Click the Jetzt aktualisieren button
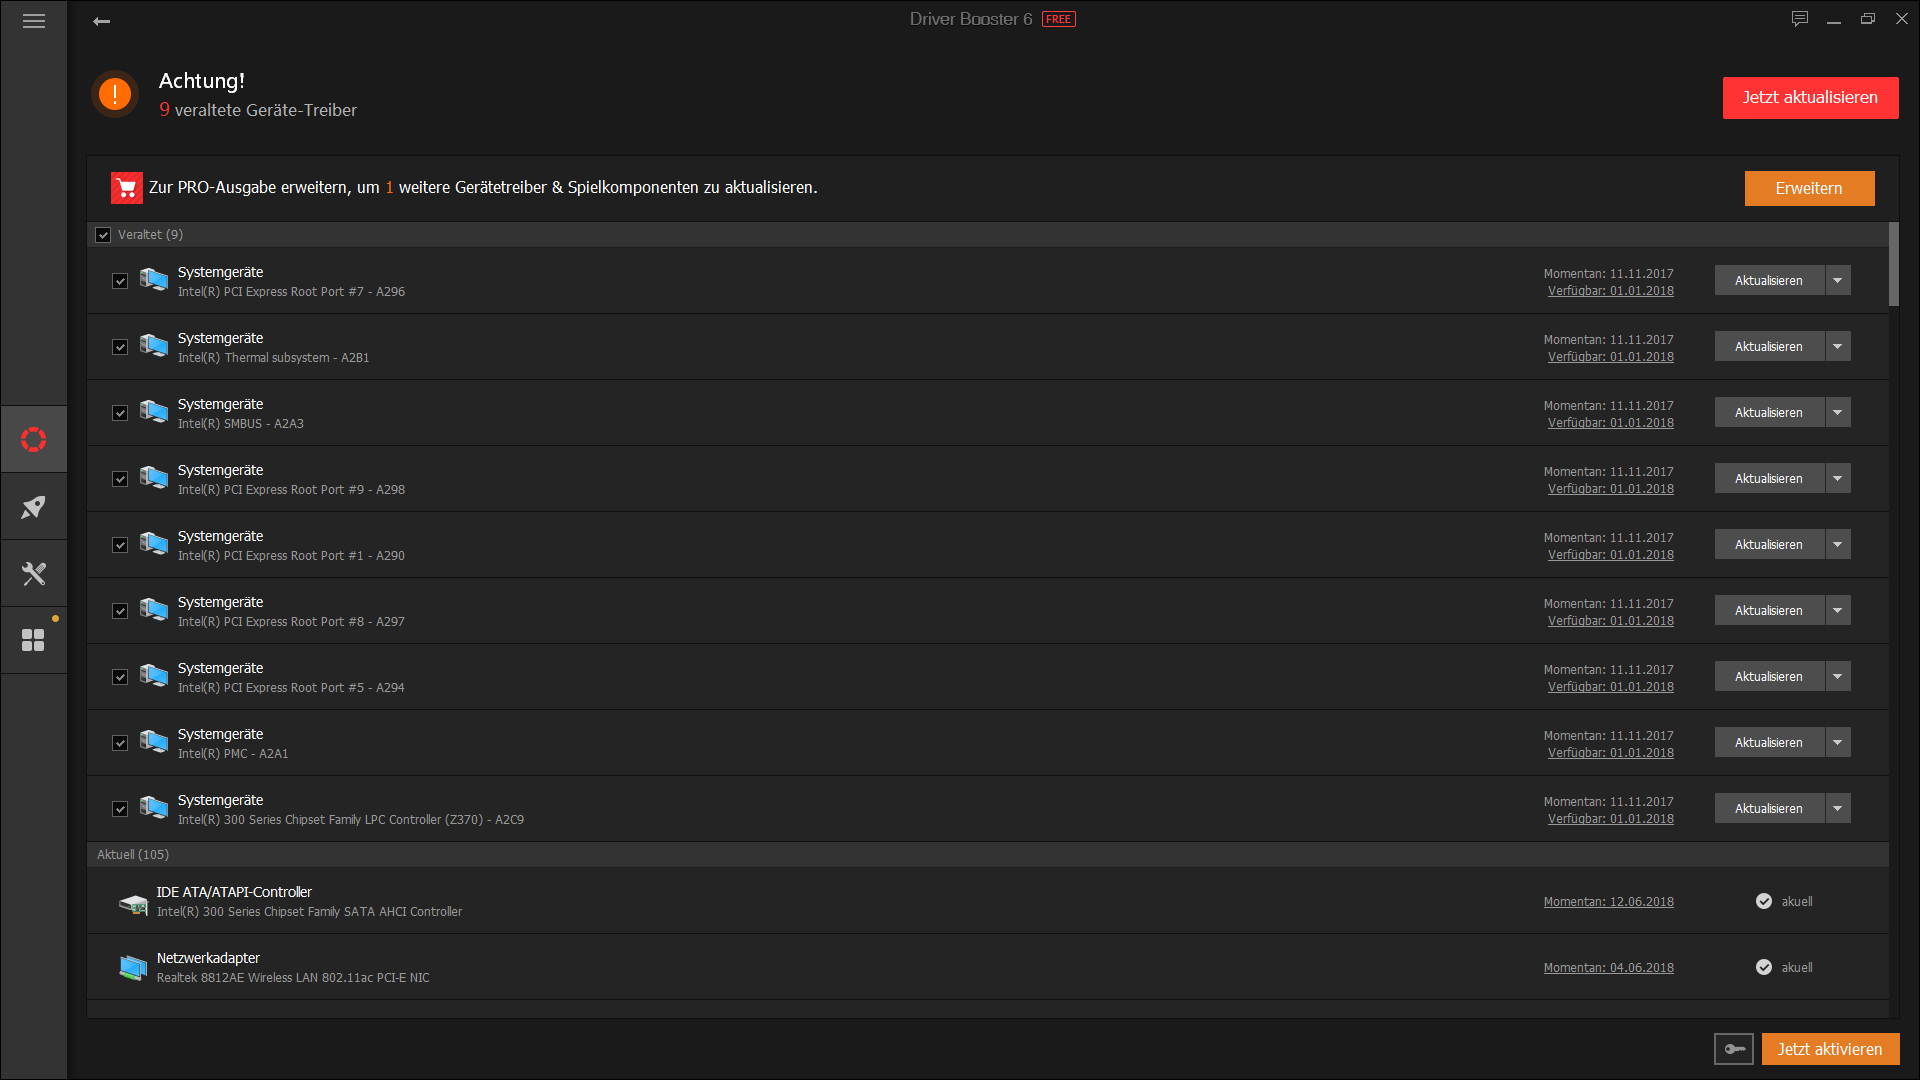The height and width of the screenshot is (1080, 1920). pyautogui.click(x=1810, y=97)
